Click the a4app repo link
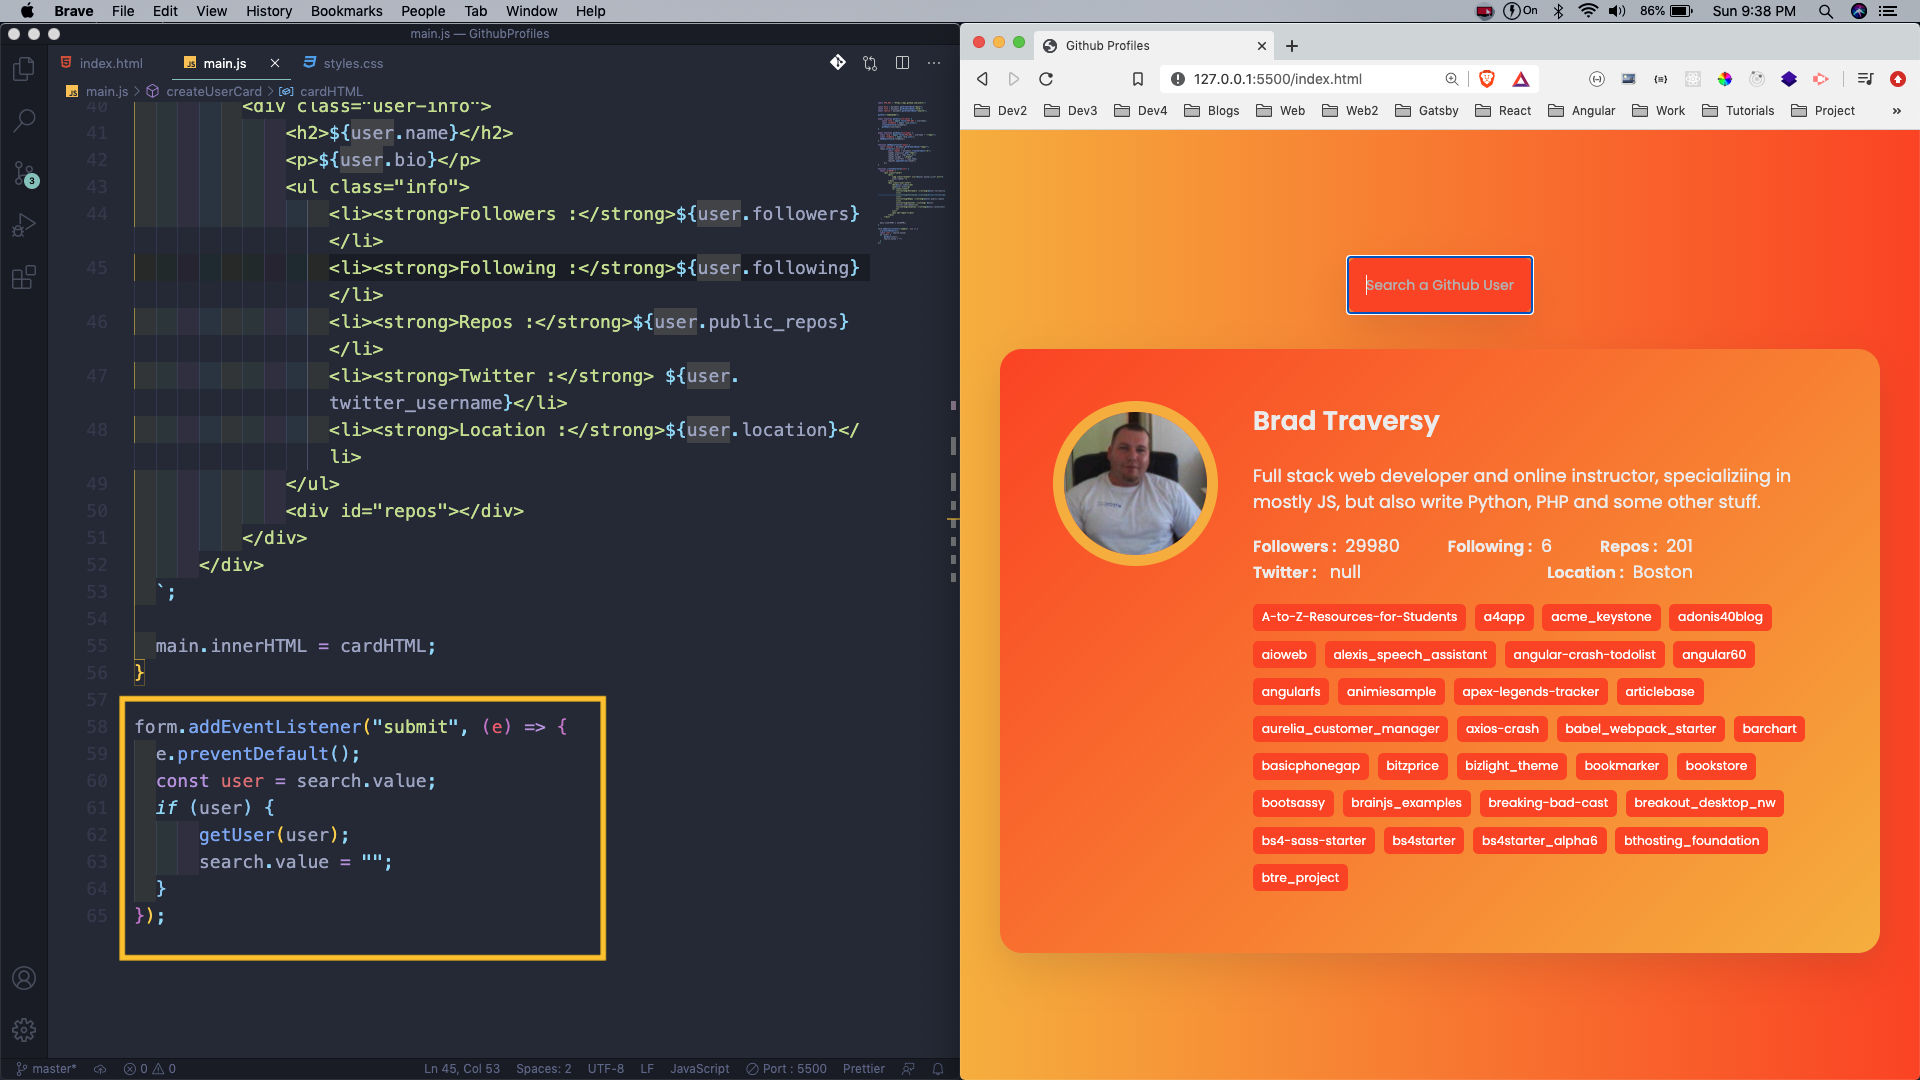Image resolution: width=1920 pixels, height=1080 pixels. point(1503,617)
